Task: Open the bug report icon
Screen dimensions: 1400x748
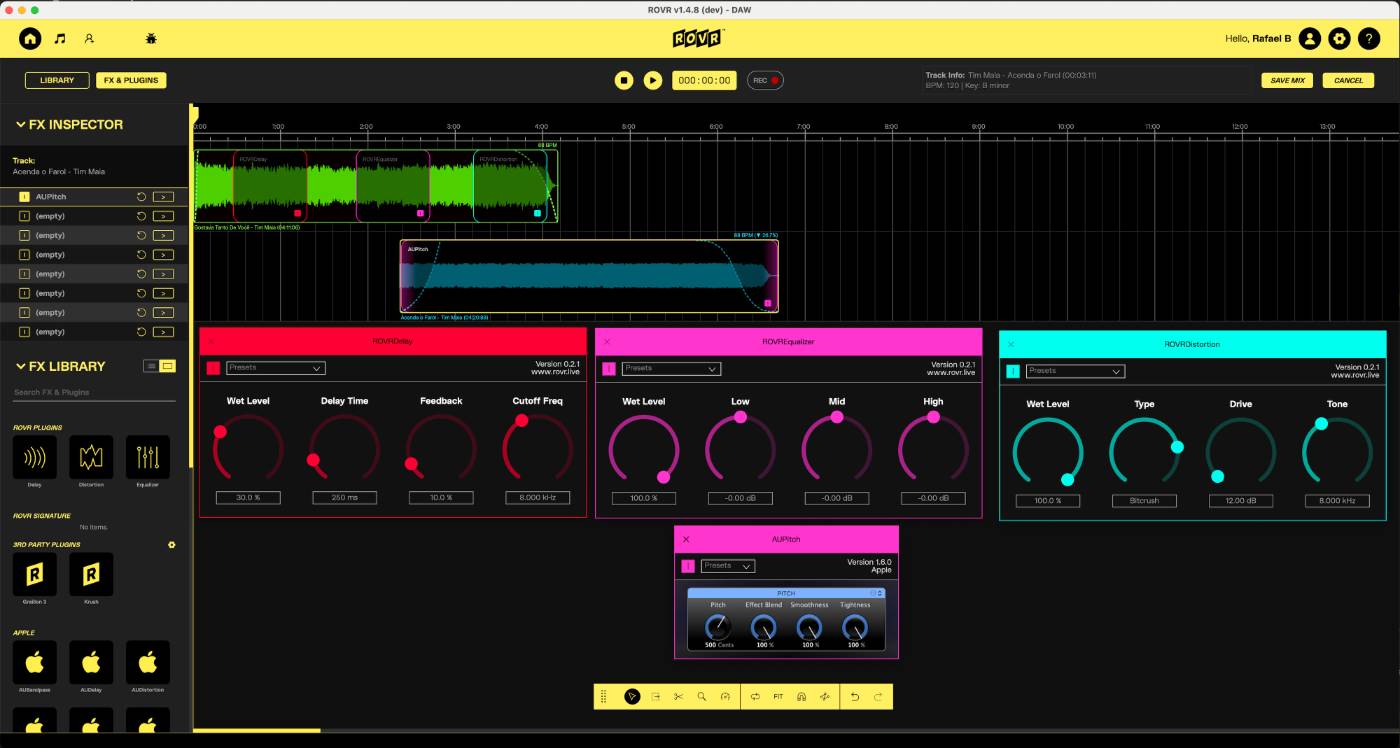Action: 152,39
